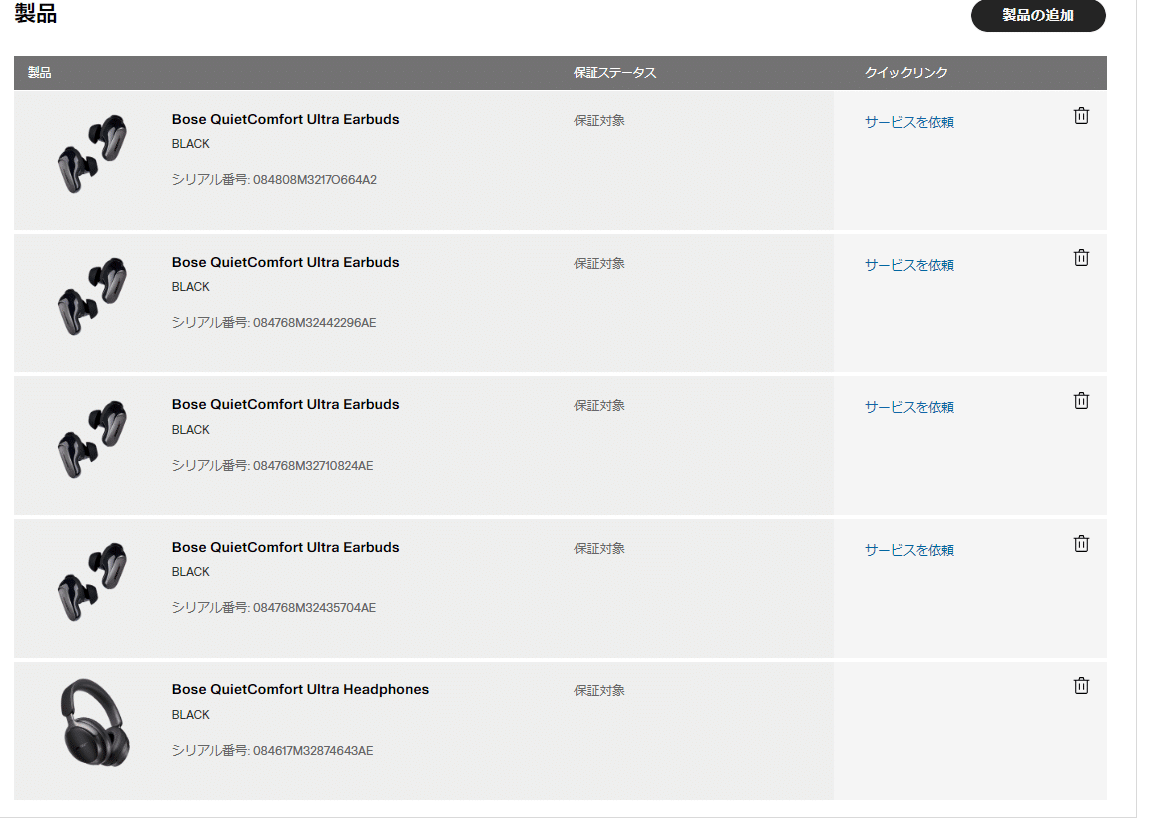Click the headphones' 保証対象 warranty status
Image resolution: width=1151 pixels, height=822 pixels.
[x=599, y=691]
